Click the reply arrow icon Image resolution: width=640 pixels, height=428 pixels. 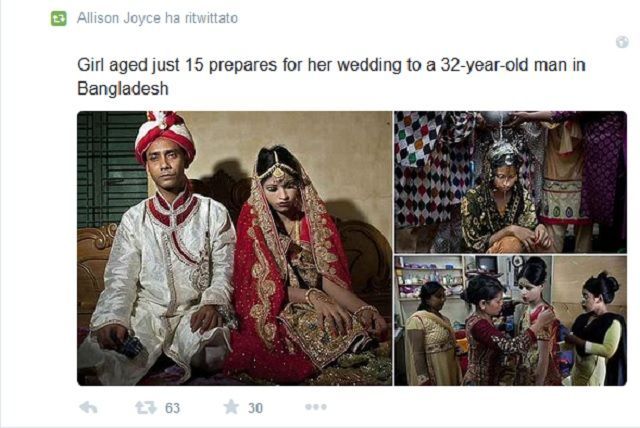(88, 407)
